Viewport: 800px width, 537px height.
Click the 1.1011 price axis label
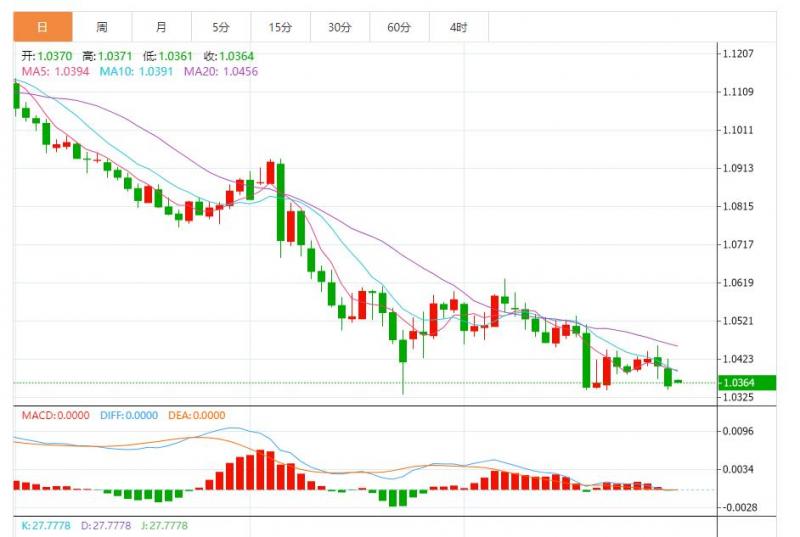(738, 130)
